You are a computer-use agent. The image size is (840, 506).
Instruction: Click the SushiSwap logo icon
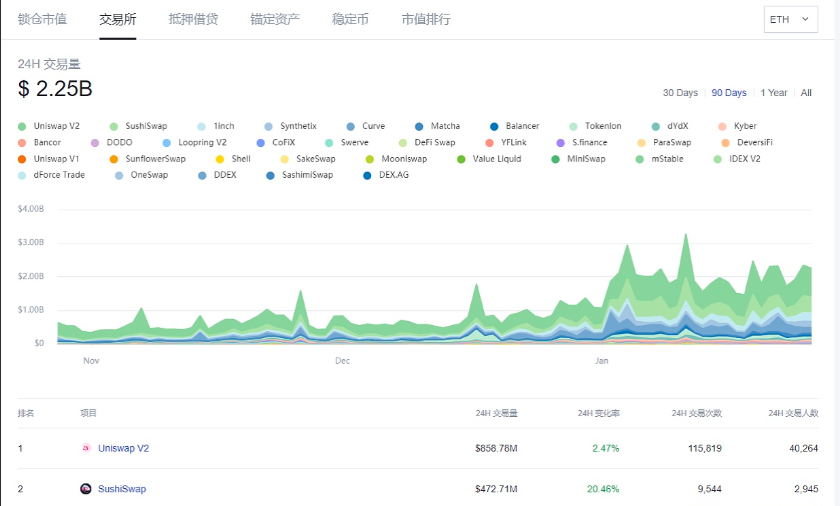click(86, 489)
